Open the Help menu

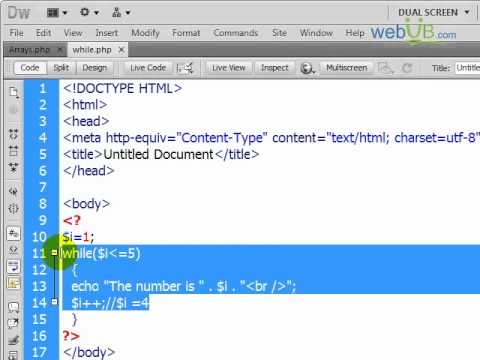coord(355,33)
